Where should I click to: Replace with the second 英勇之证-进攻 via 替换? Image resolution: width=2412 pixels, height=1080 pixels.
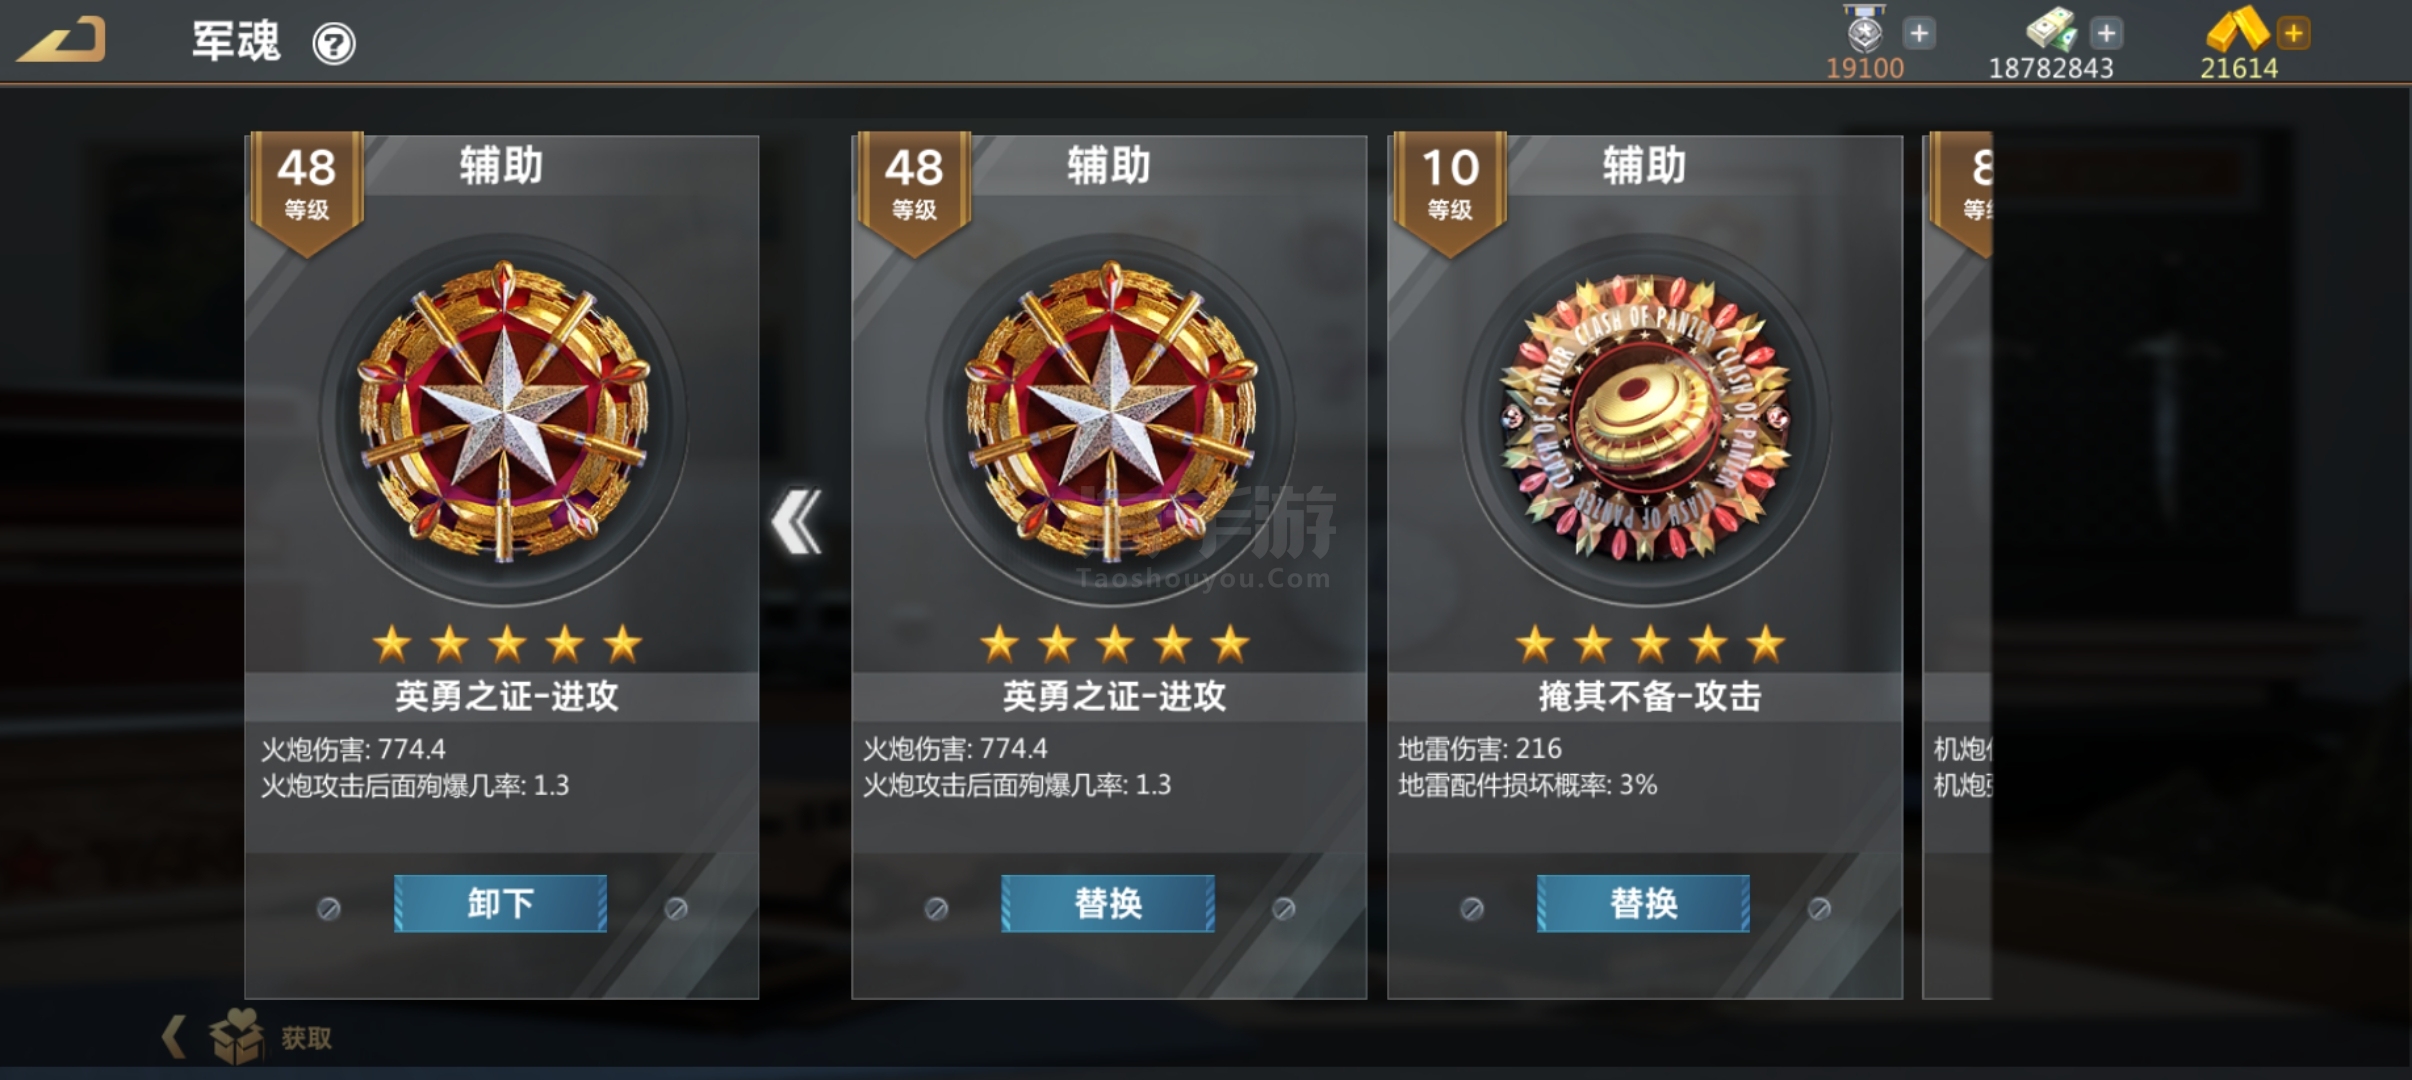click(x=1108, y=904)
